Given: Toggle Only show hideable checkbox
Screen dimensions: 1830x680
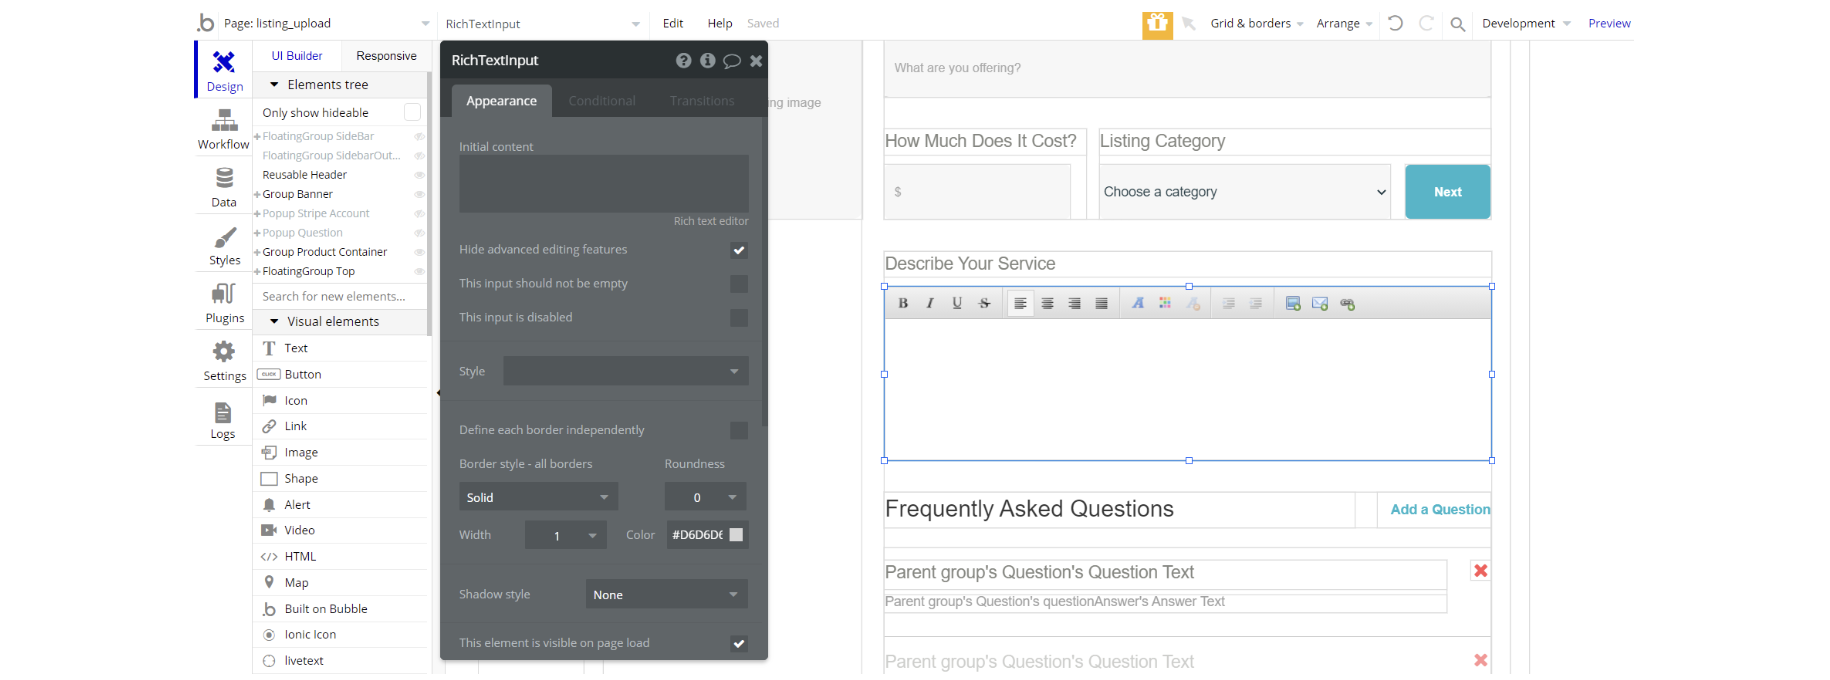Looking at the screenshot, I should pos(412,113).
